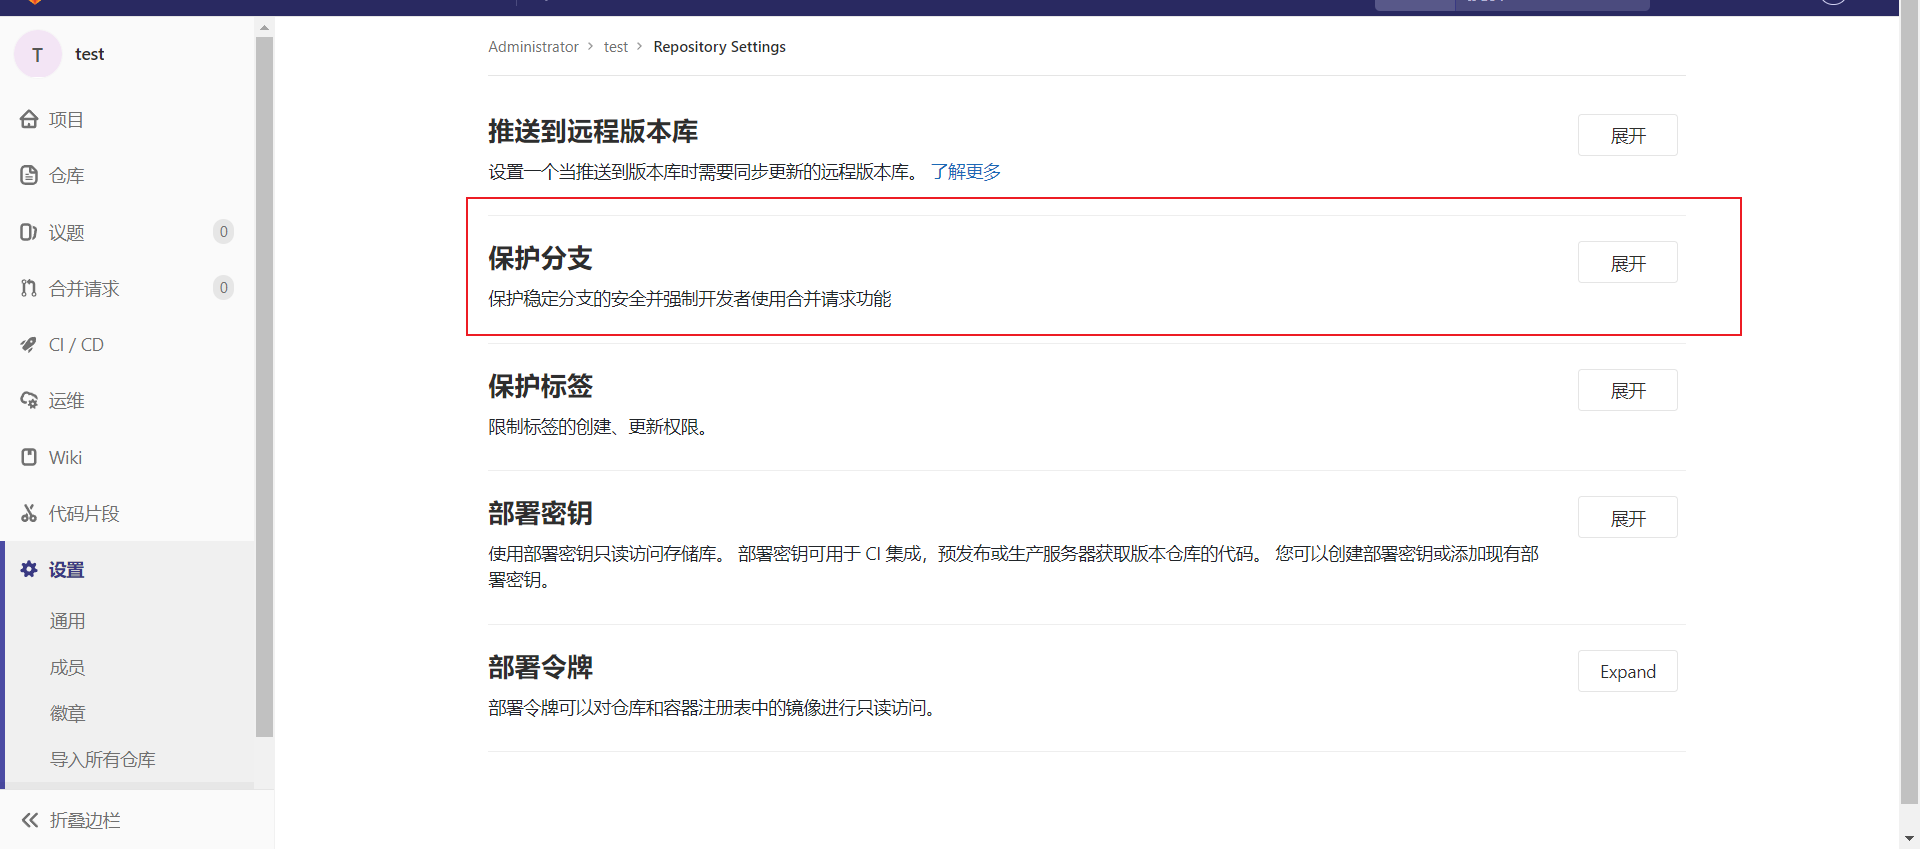Click Expand button for 部署令牌

click(x=1627, y=671)
